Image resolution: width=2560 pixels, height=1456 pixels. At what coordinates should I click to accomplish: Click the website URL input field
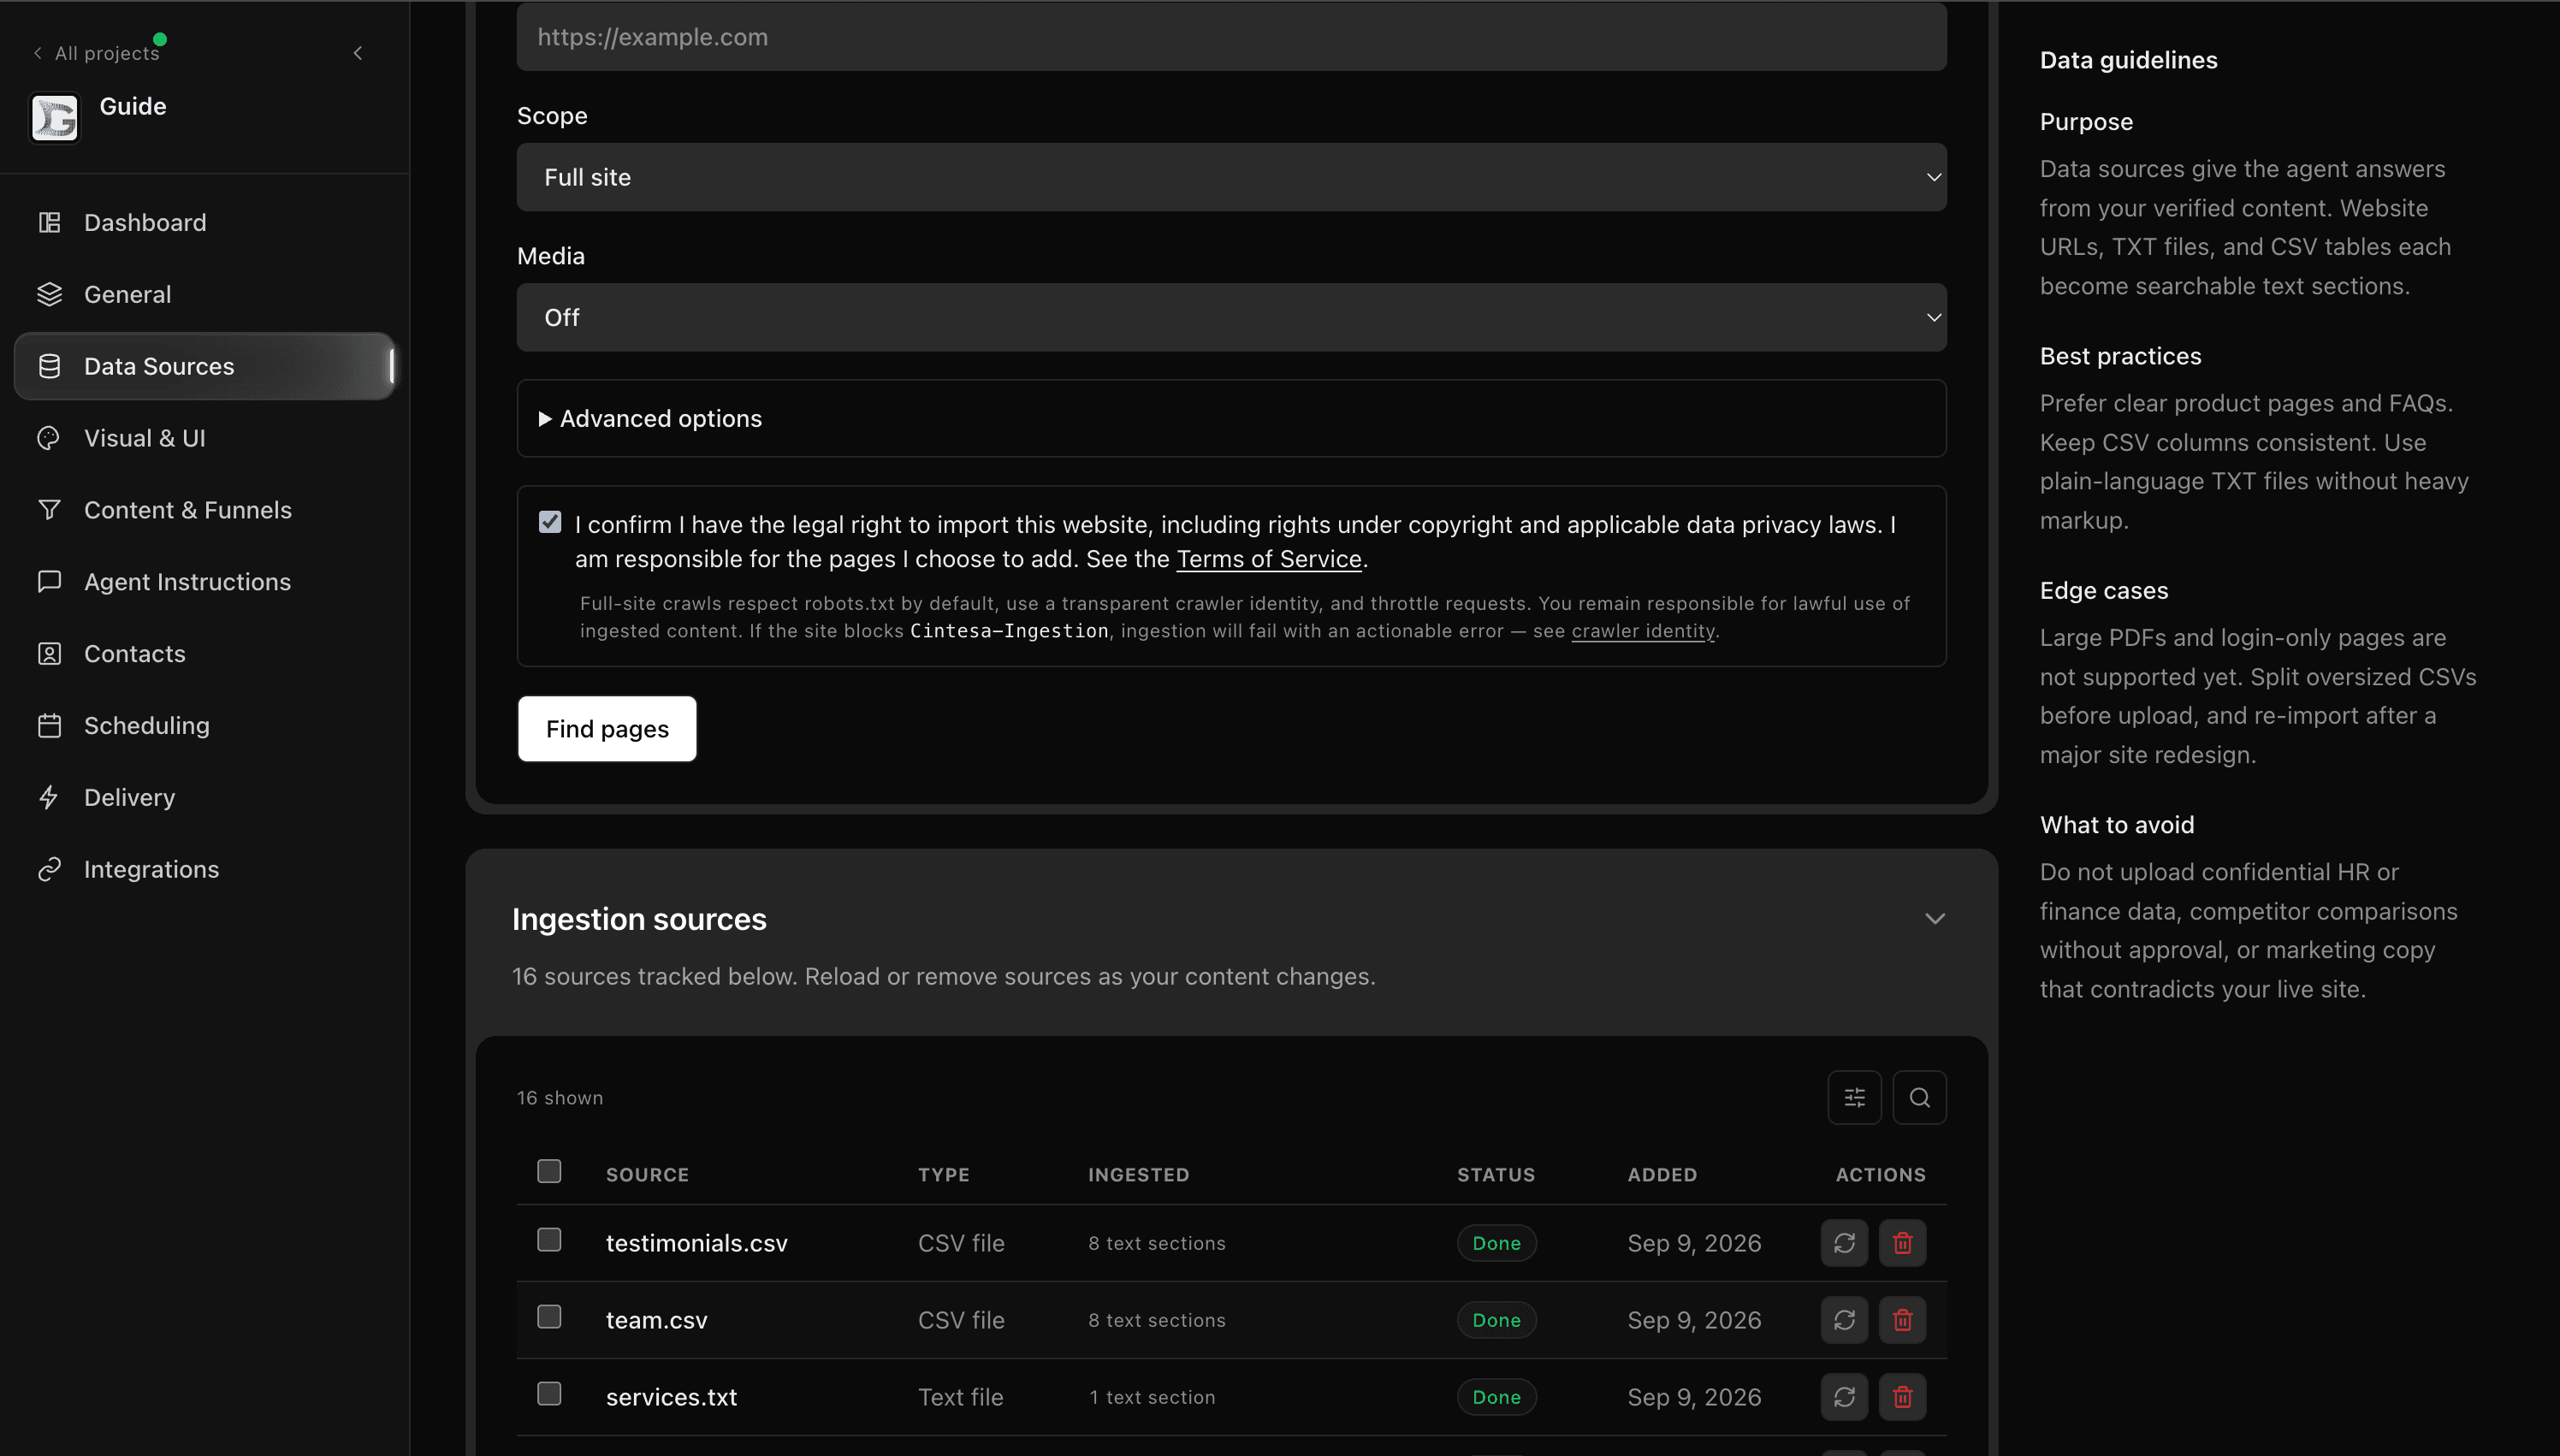[x=1231, y=37]
